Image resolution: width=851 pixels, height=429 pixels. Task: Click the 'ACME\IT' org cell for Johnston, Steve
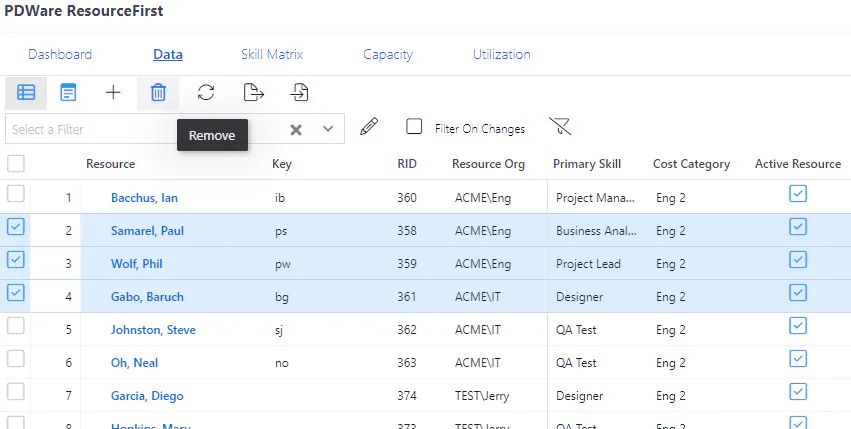click(x=478, y=330)
